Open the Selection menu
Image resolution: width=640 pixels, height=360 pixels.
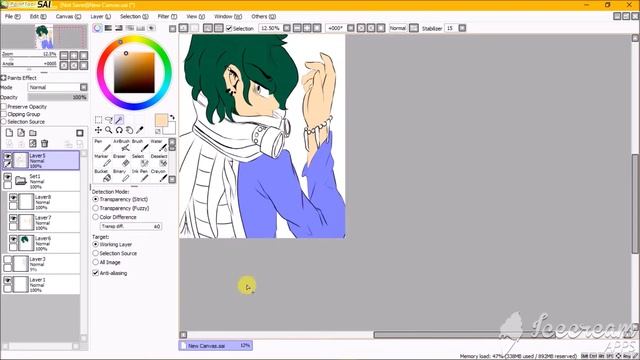point(134,16)
